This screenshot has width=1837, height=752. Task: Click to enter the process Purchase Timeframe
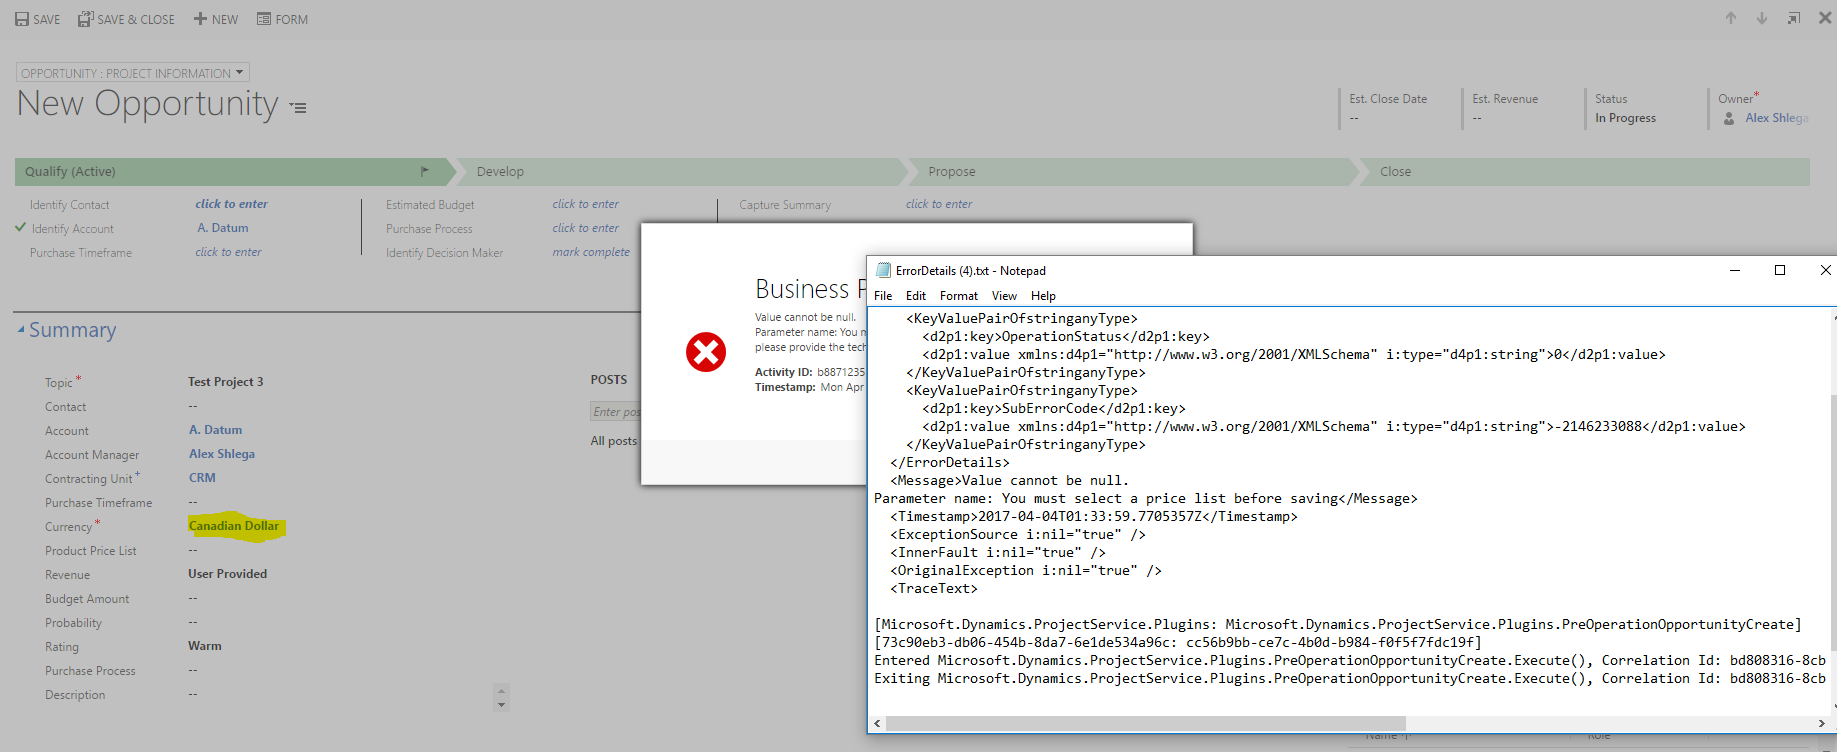coord(228,252)
